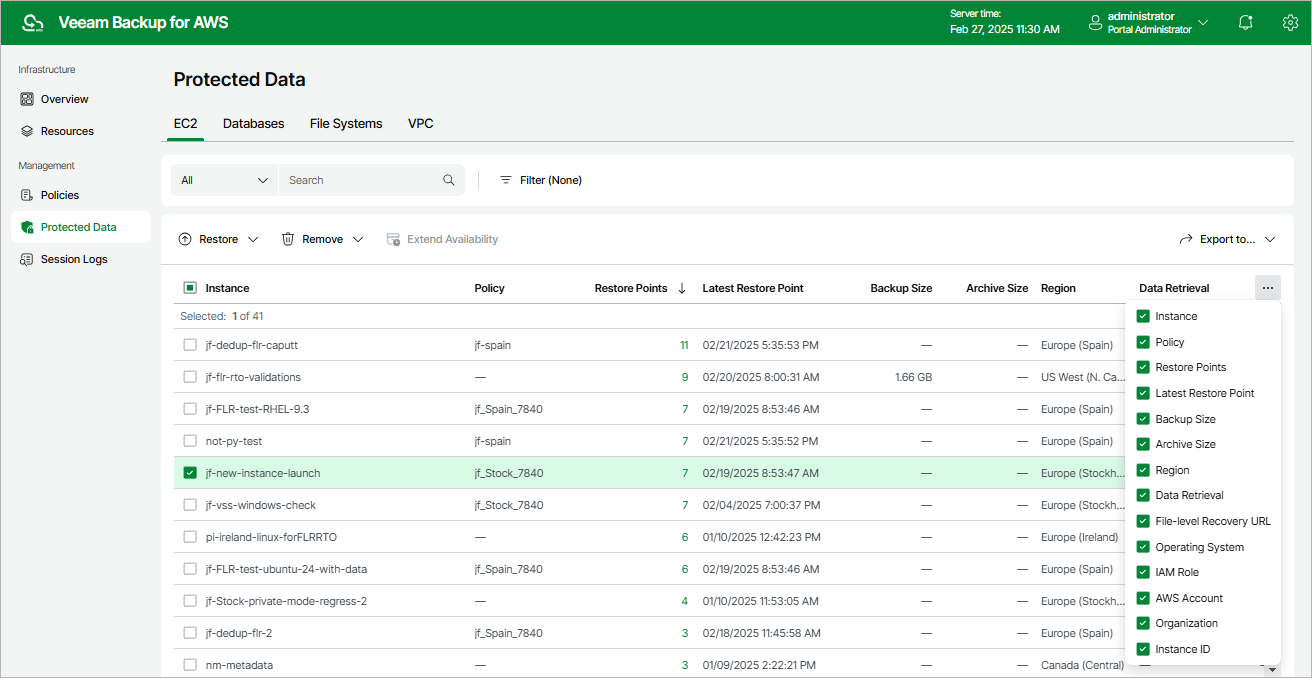Viewport: 1312px width, 678px height.
Task: Click the Veeam cloud logo icon
Action: pos(33,22)
